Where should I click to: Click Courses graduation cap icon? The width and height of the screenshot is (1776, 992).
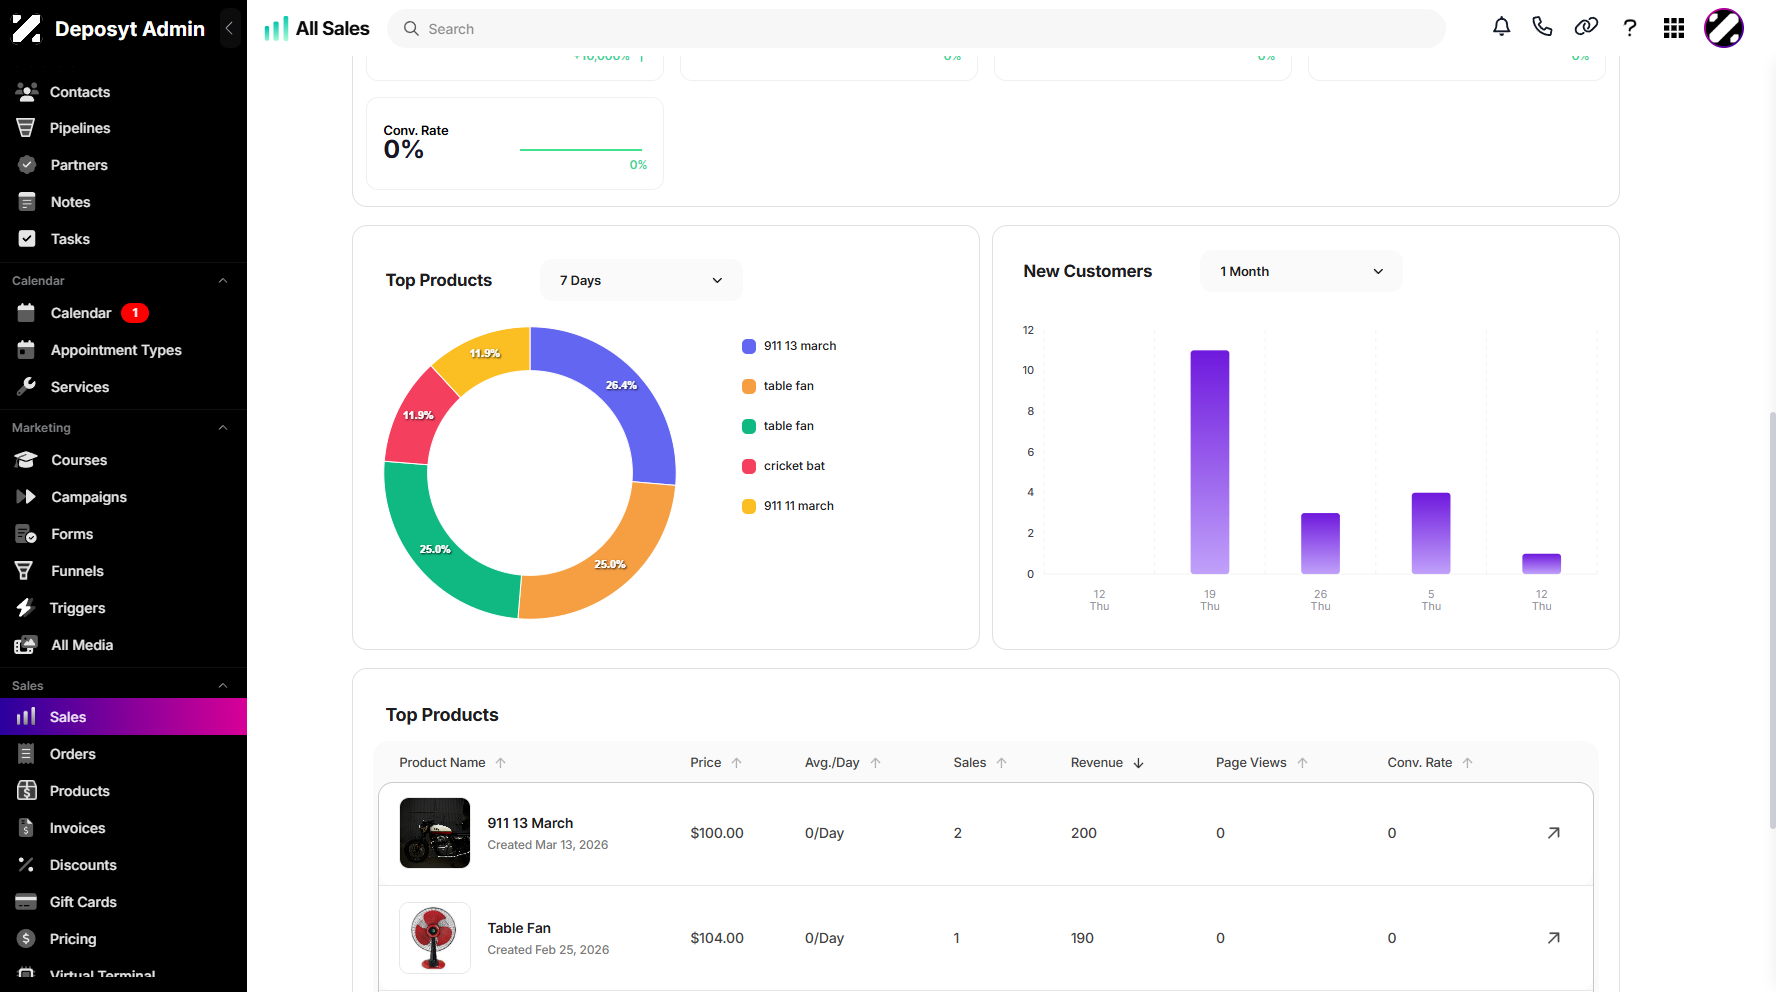click(x=26, y=460)
